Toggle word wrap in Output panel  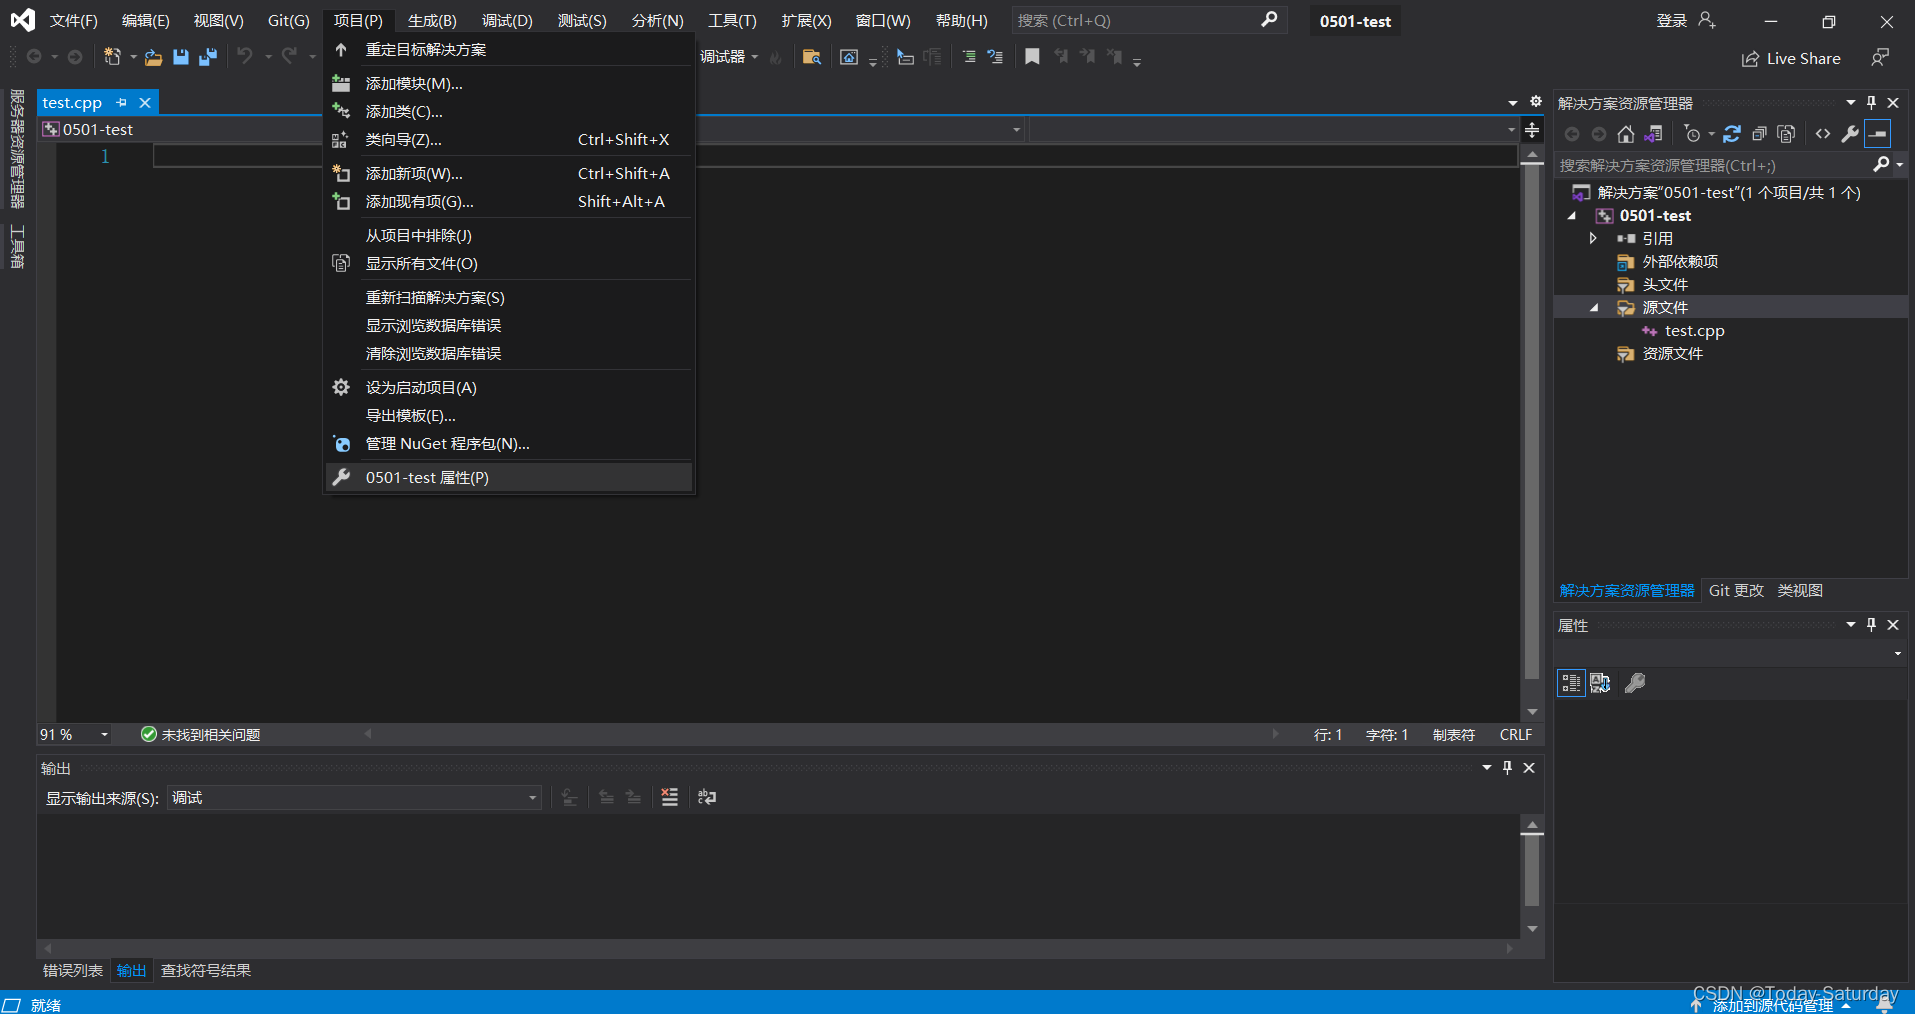point(707,797)
